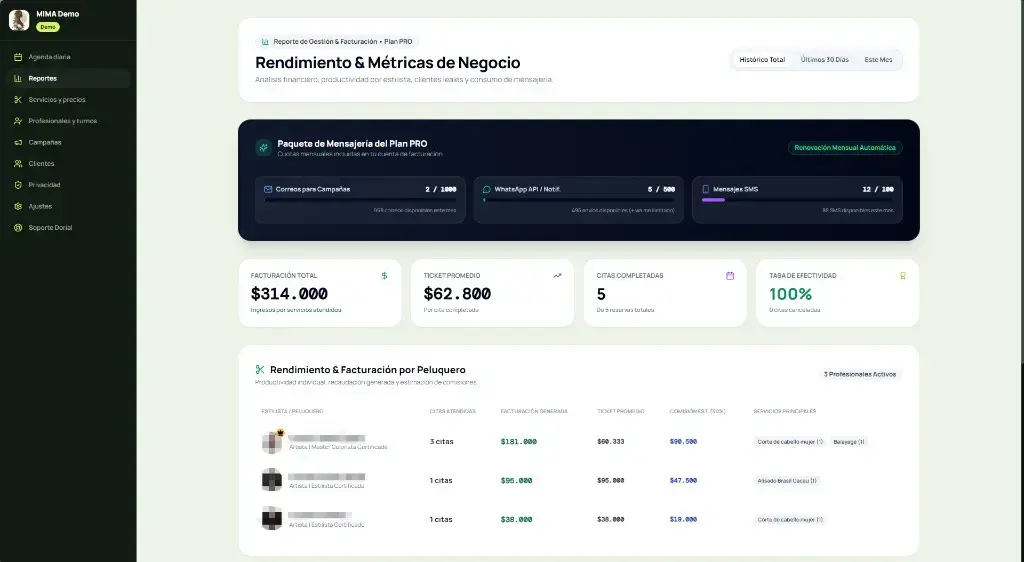Click the Campañas megaphone icon
Viewport: 1024px width, 562px height.
point(18,142)
